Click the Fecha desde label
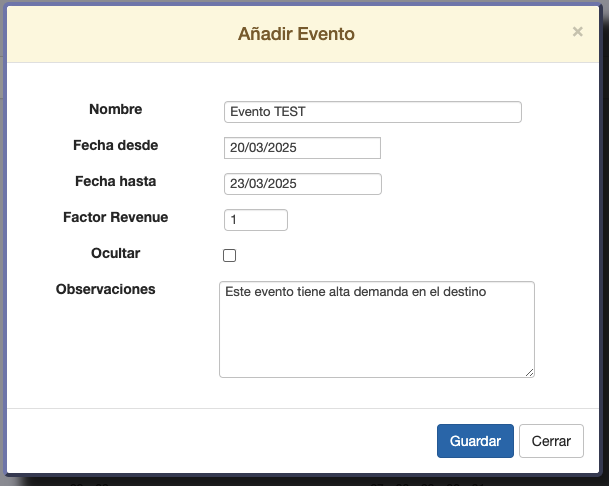Viewport: 609px width, 486px height. click(x=115, y=145)
